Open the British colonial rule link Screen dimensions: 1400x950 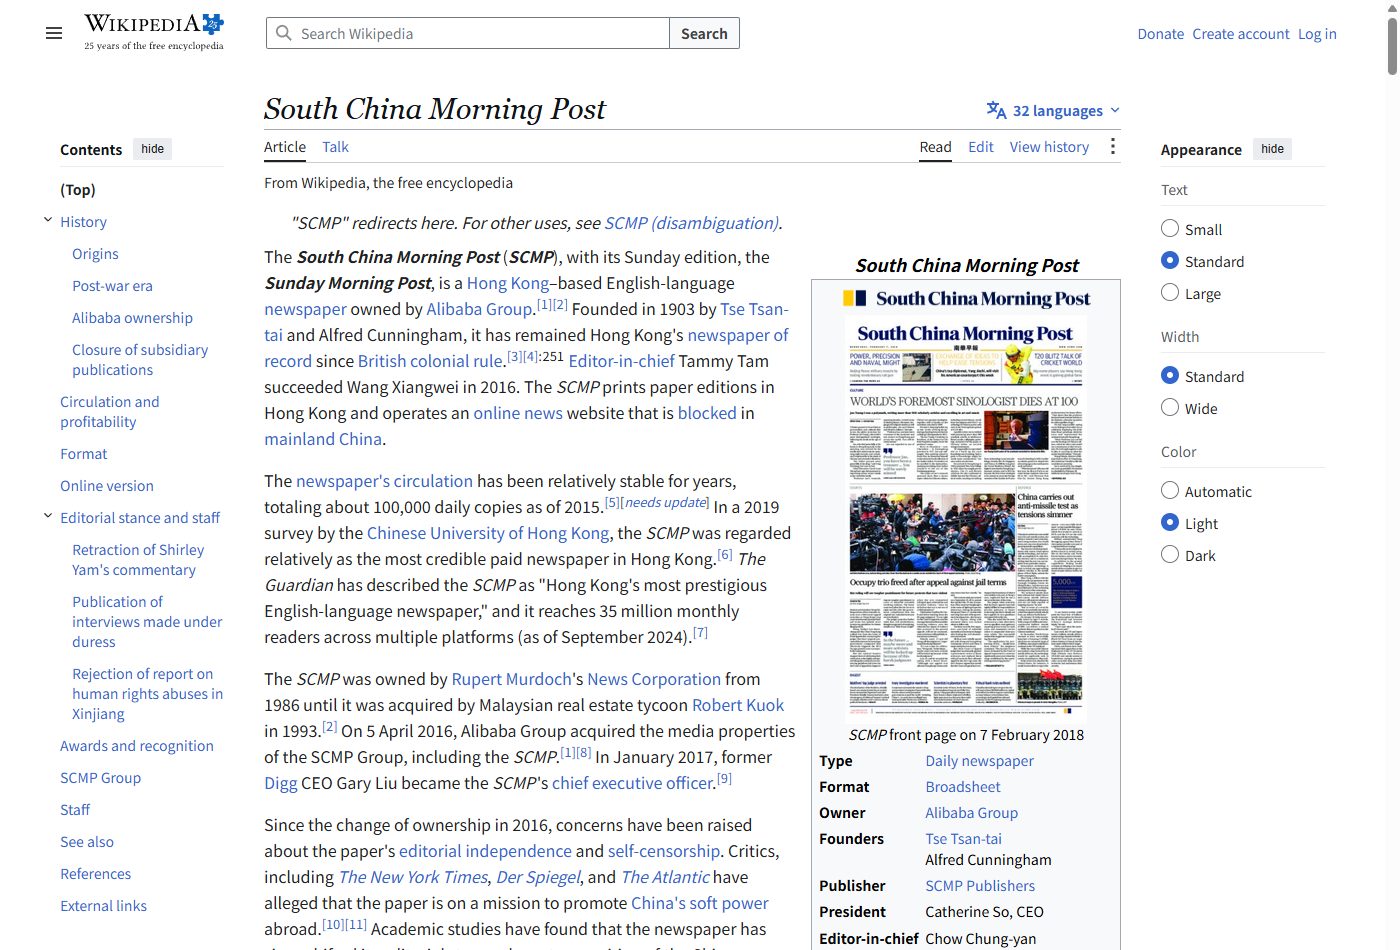tap(430, 361)
